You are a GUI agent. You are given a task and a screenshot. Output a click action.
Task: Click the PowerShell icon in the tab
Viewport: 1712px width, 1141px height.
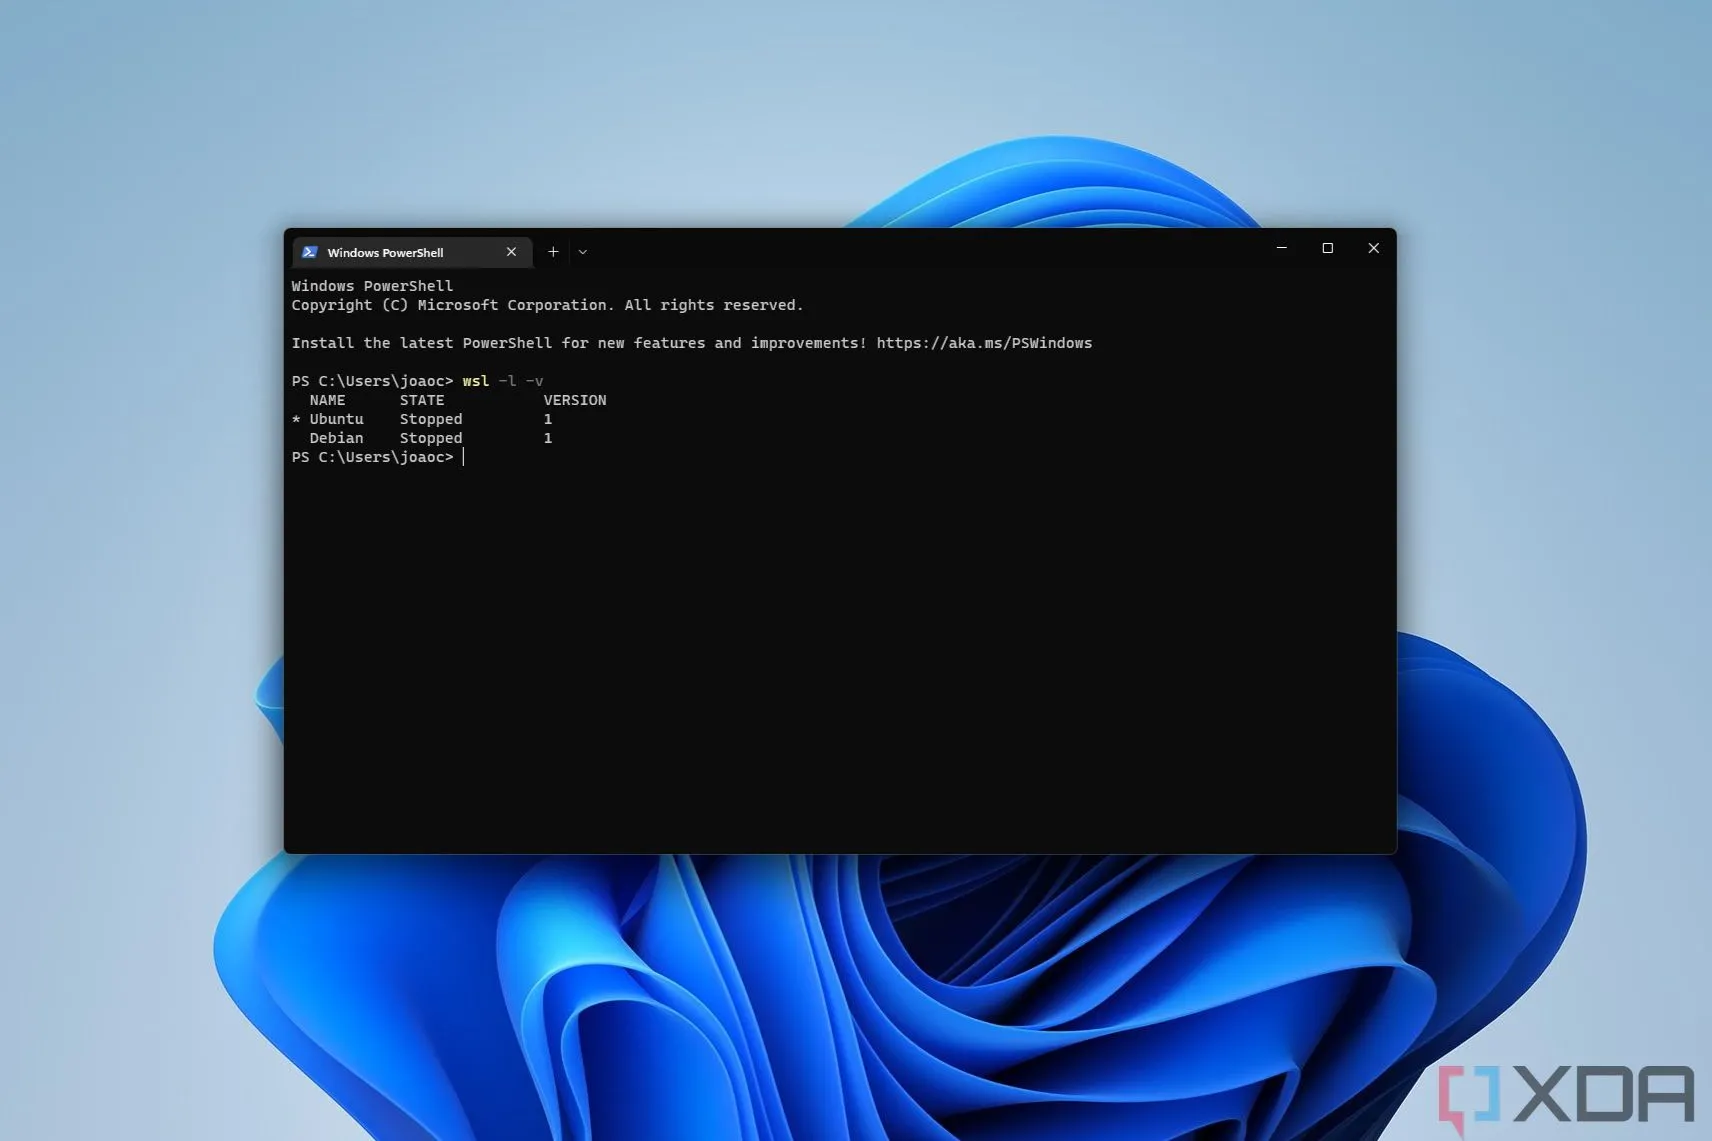click(x=310, y=252)
